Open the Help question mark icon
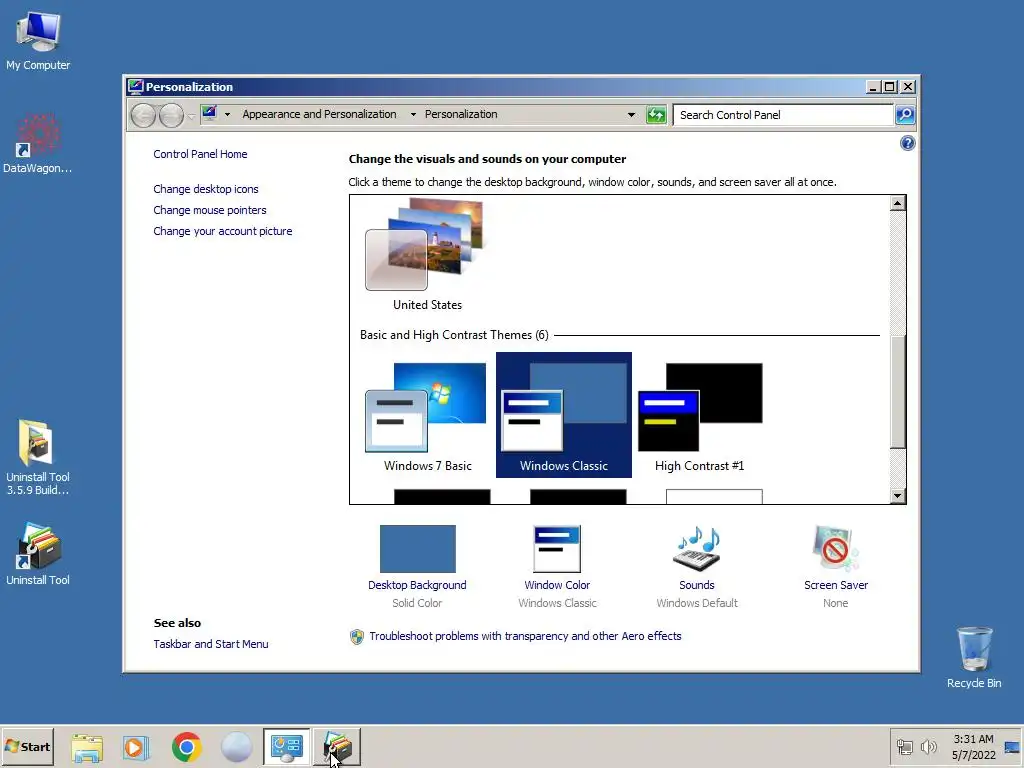The width and height of the screenshot is (1024, 768). pyautogui.click(x=907, y=143)
